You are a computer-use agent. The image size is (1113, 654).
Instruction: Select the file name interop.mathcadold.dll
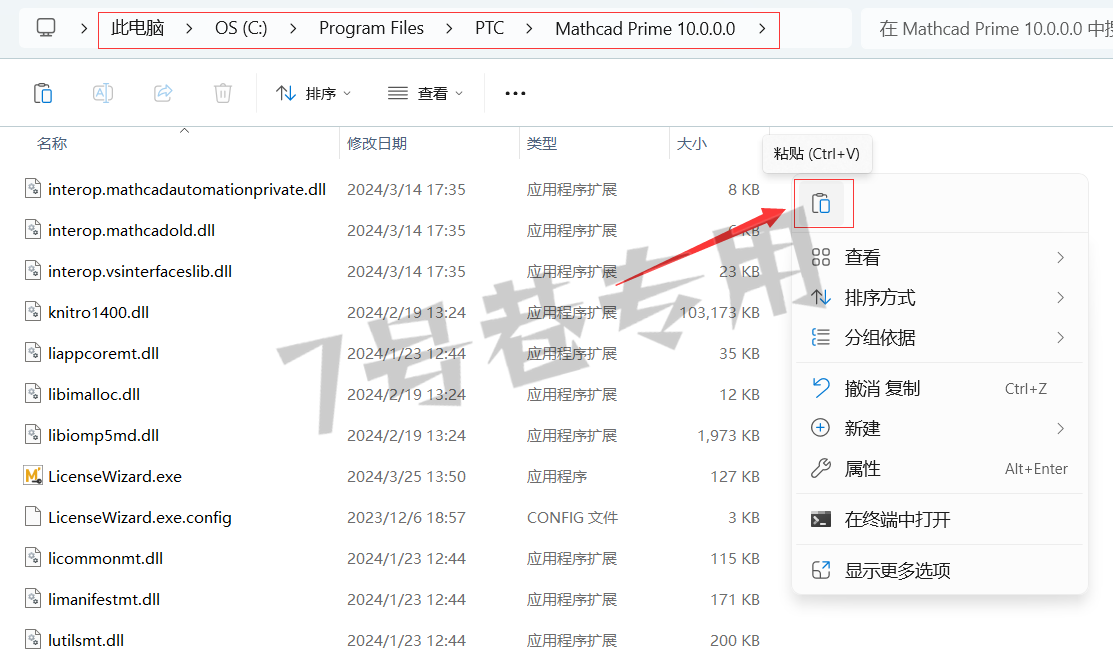[131, 231]
